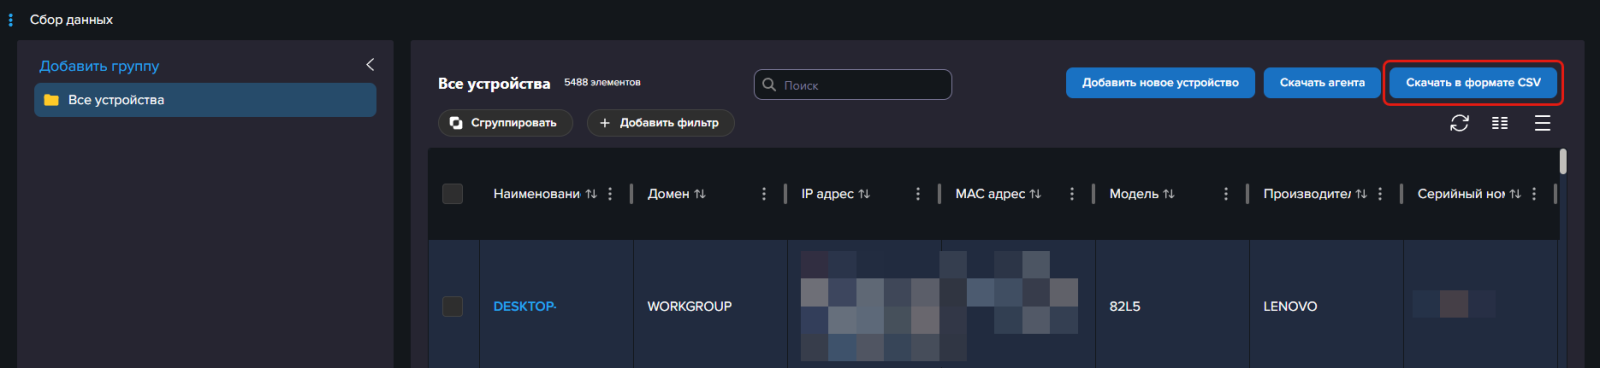Image resolution: width=1600 pixels, height=368 pixels.
Task: Tick the select-all checkbox in table header
Action: tap(453, 194)
